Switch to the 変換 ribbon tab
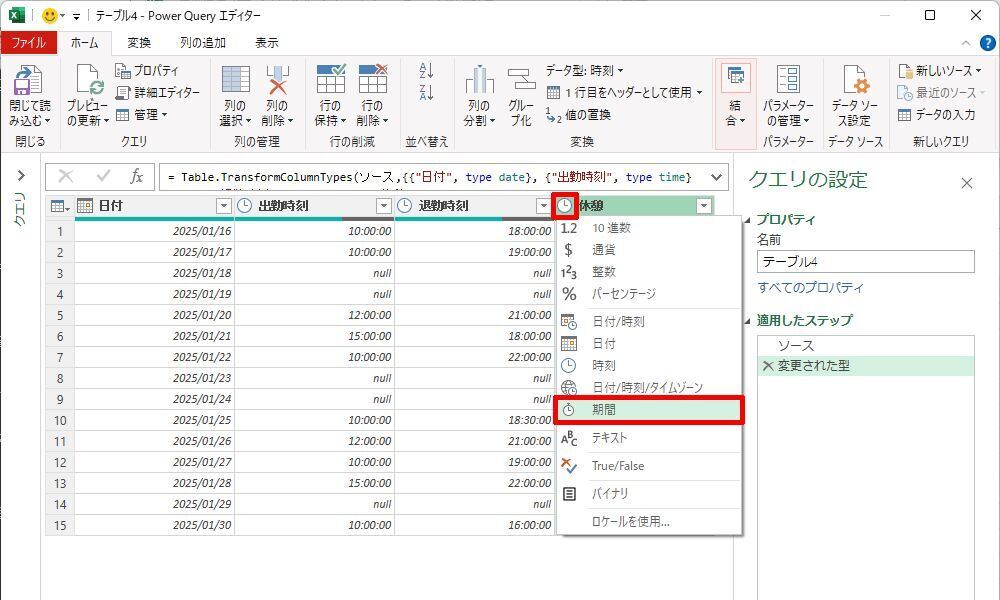The height and width of the screenshot is (600, 1000). tap(139, 43)
